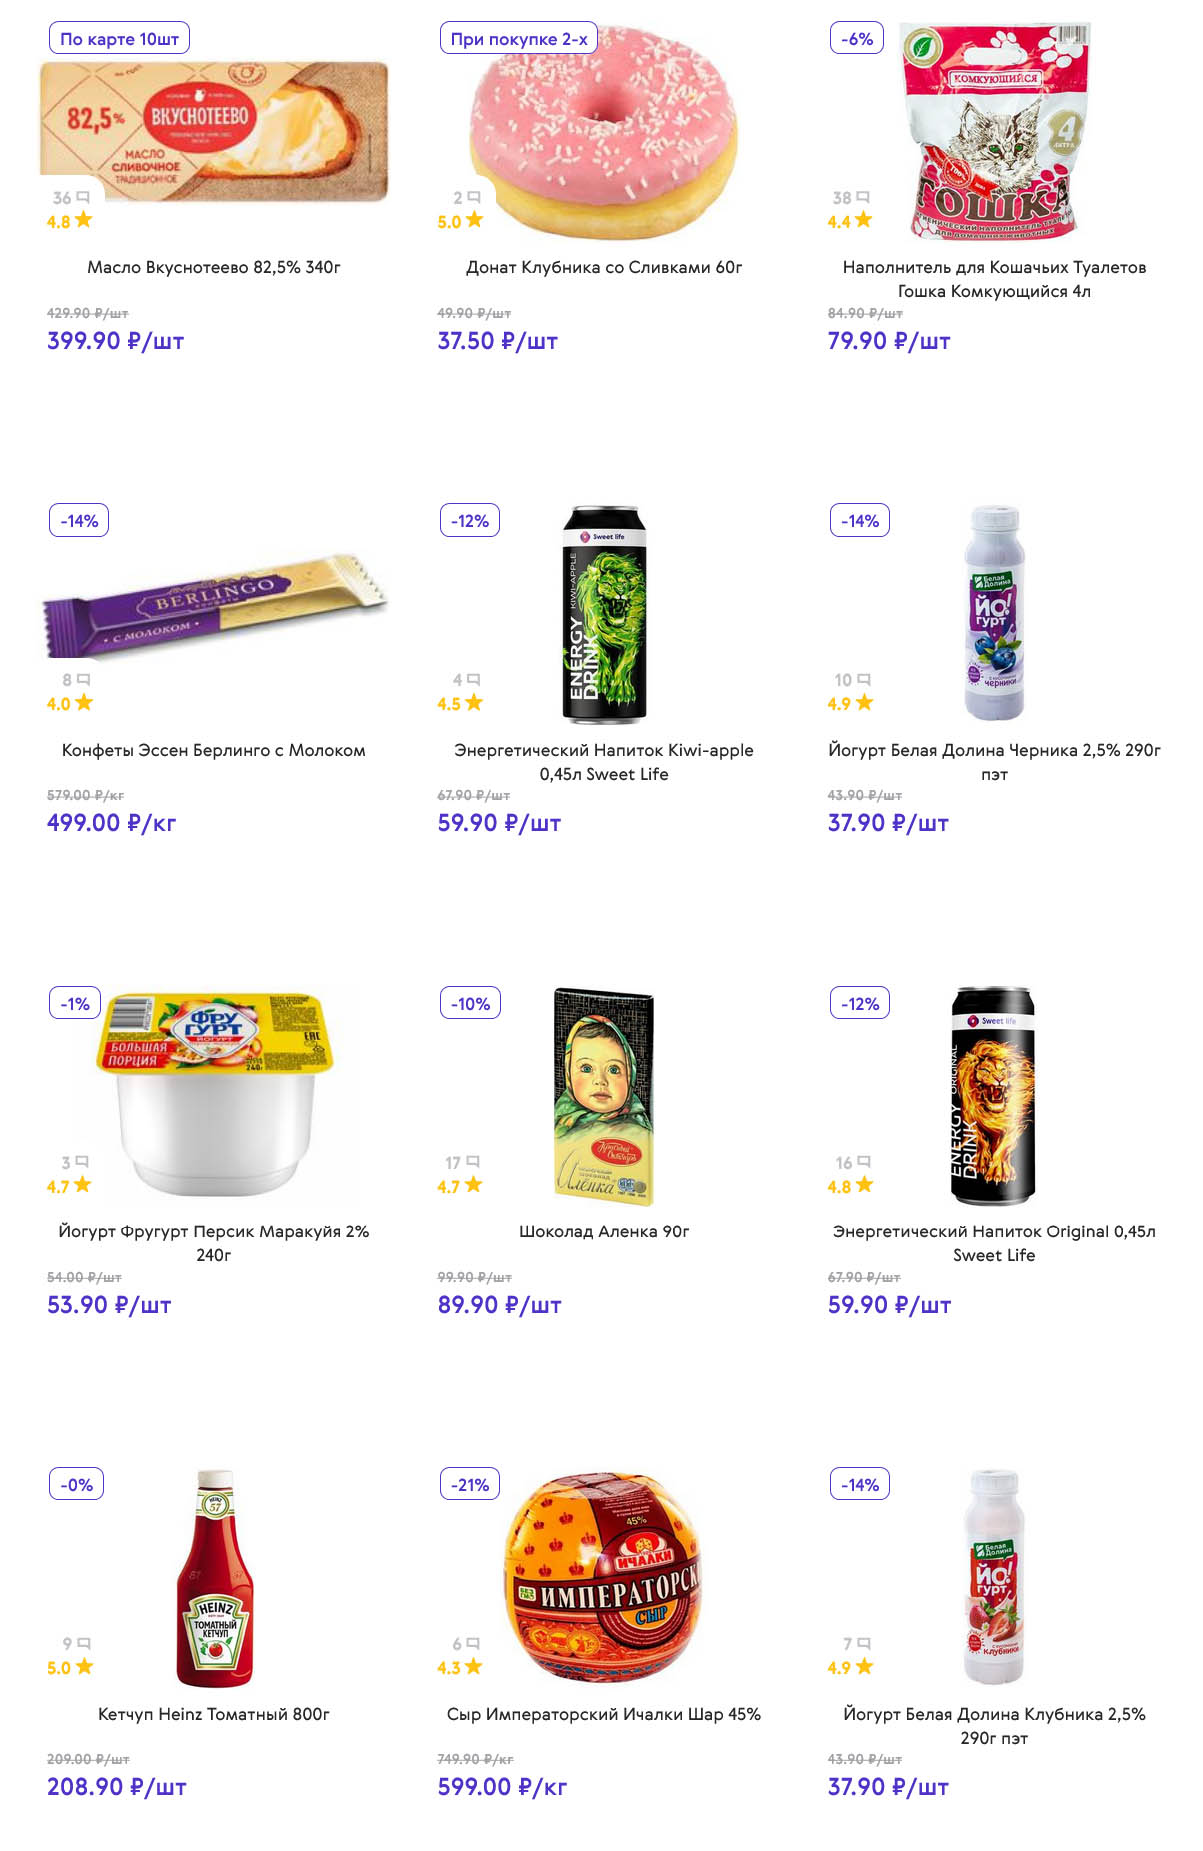Open Масло Вкуснотеево 82,5% 340г product link
This screenshot has width=1203, height=1851.
pos(214,267)
